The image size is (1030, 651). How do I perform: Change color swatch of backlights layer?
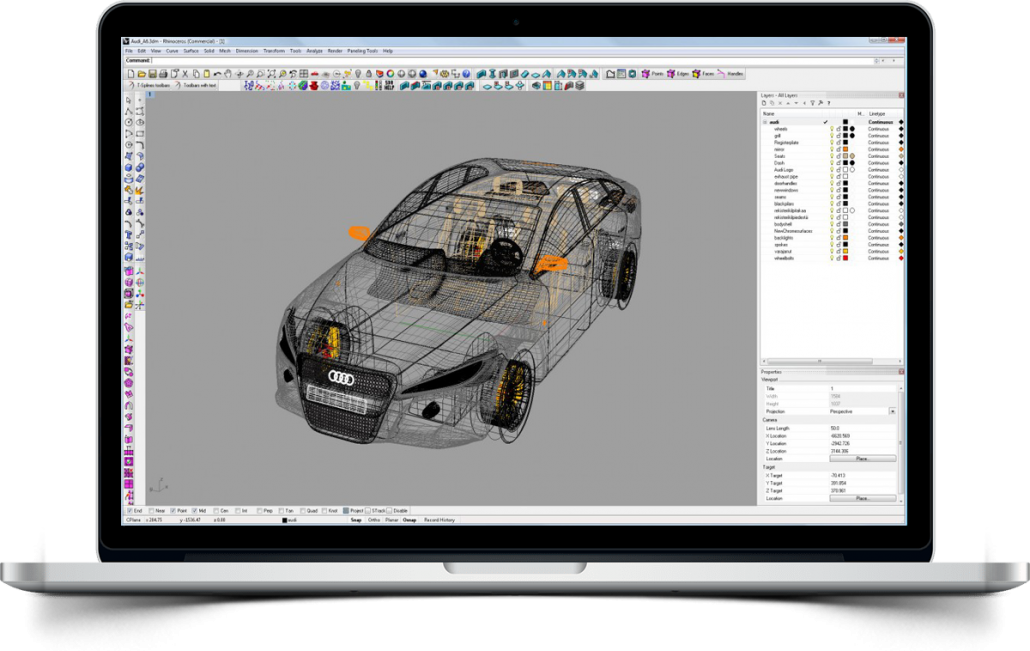tap(845, 238)
